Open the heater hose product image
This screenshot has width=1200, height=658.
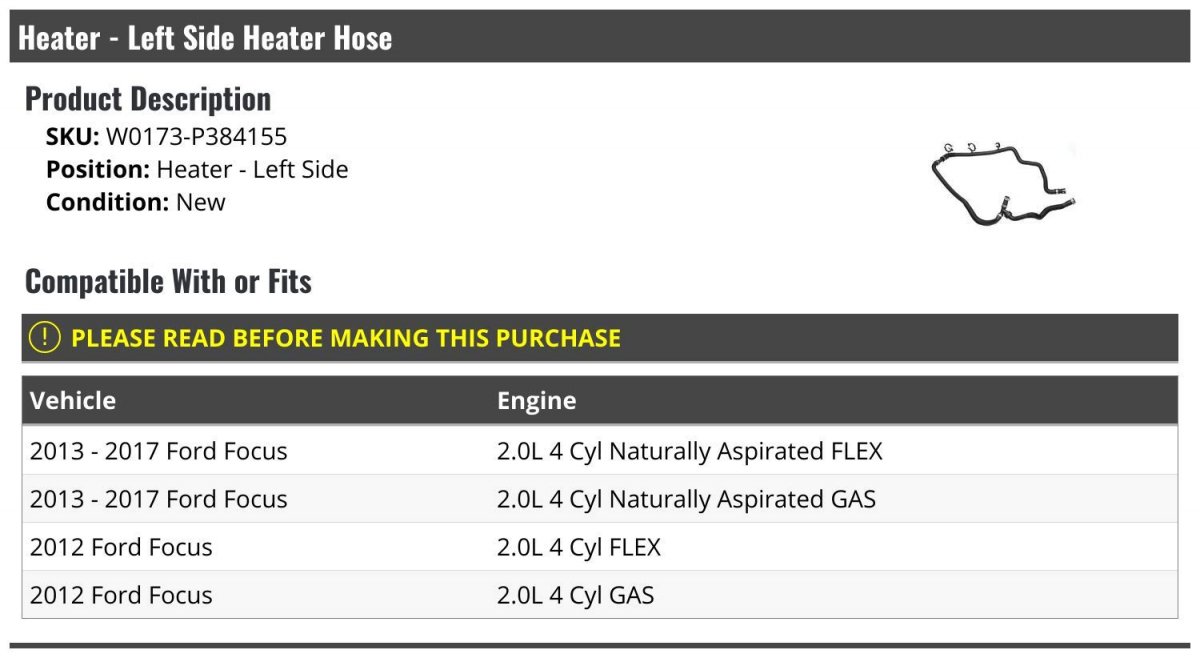click(x=1003, y=183)
